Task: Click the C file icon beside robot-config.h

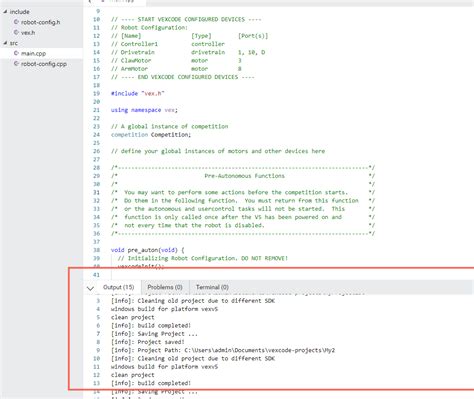Action: (x=16, y=22)
